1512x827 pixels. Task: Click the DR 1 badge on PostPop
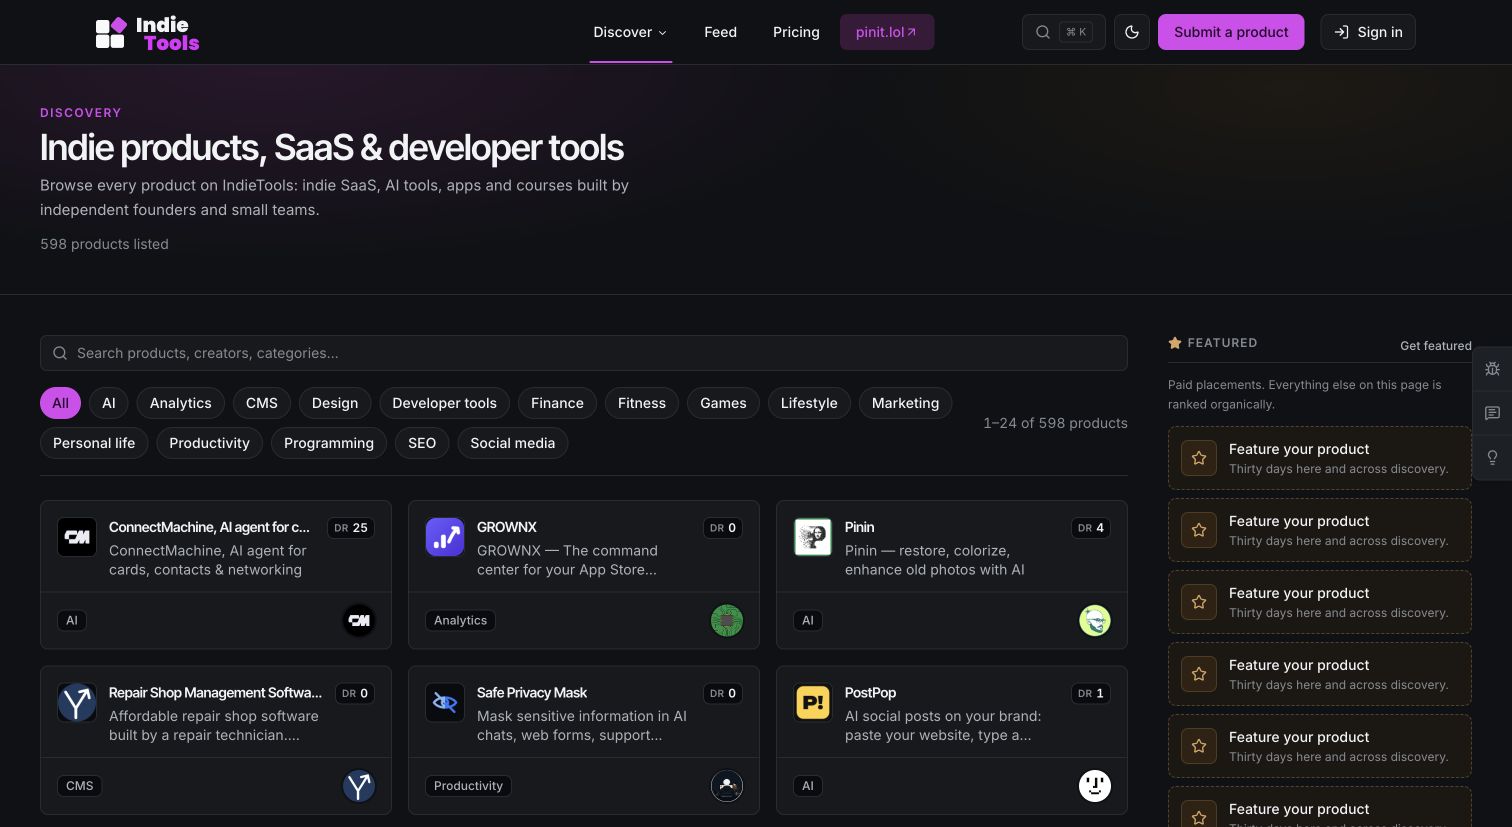(x=1091, y=693)
